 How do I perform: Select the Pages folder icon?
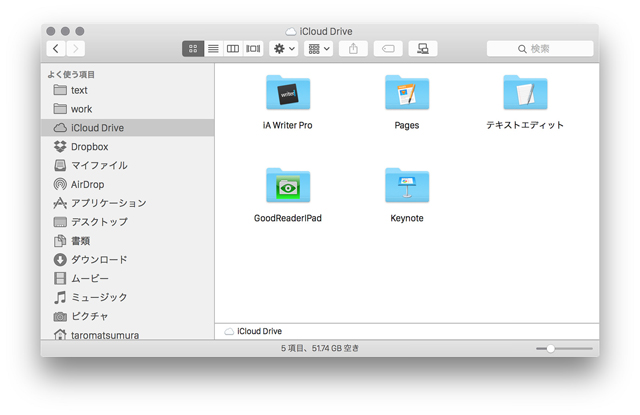coord(407,93)
